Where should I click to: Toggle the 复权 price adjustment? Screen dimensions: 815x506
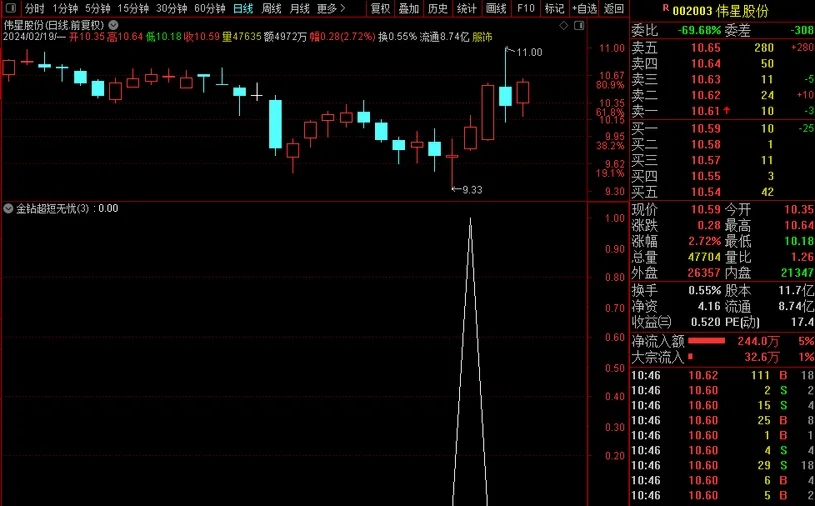pyautogui.click(x=380, y=8)
